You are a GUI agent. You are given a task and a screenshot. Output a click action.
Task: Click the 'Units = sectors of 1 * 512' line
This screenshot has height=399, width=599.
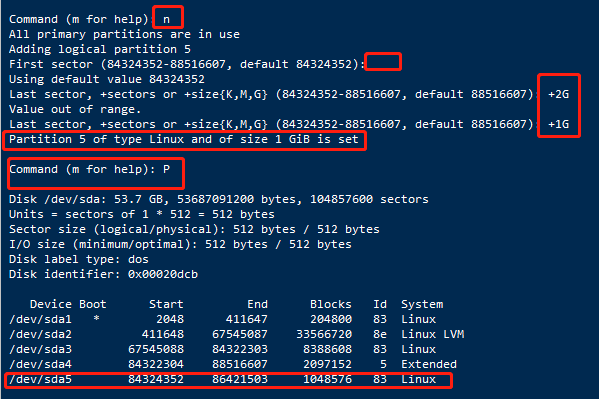point(142,214)
